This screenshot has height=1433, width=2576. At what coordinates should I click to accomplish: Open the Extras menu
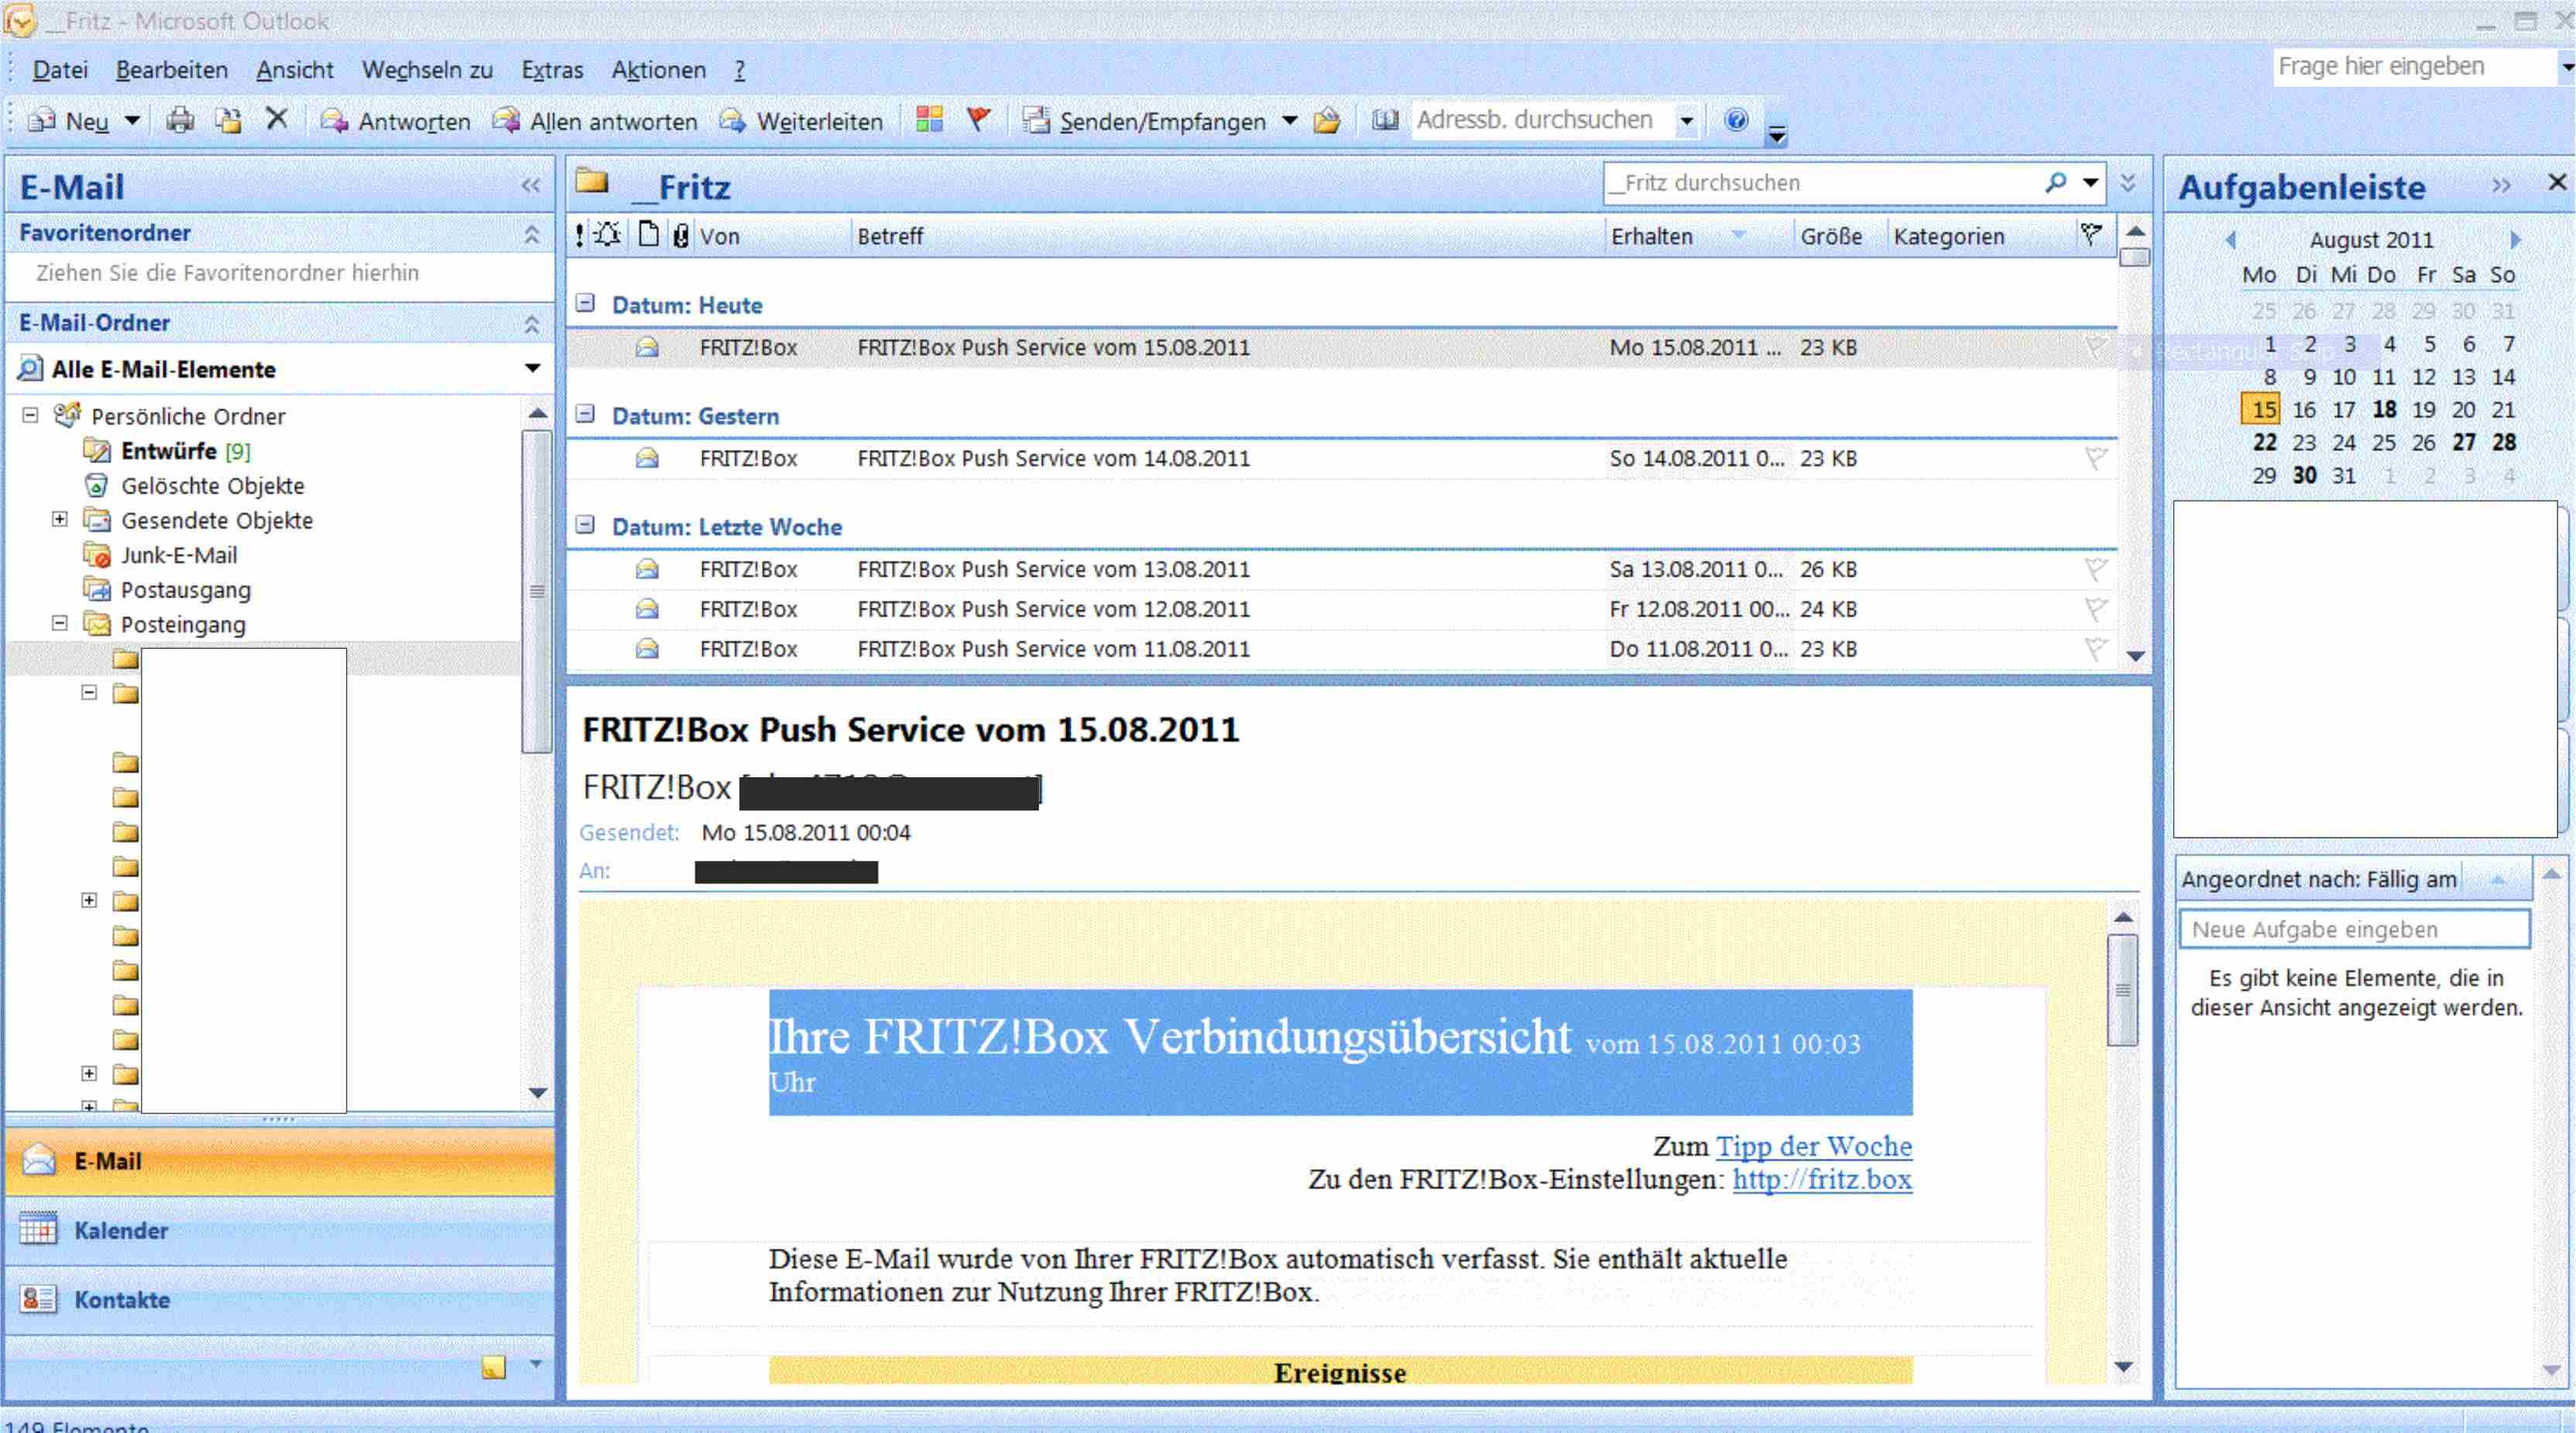[552, 70]
